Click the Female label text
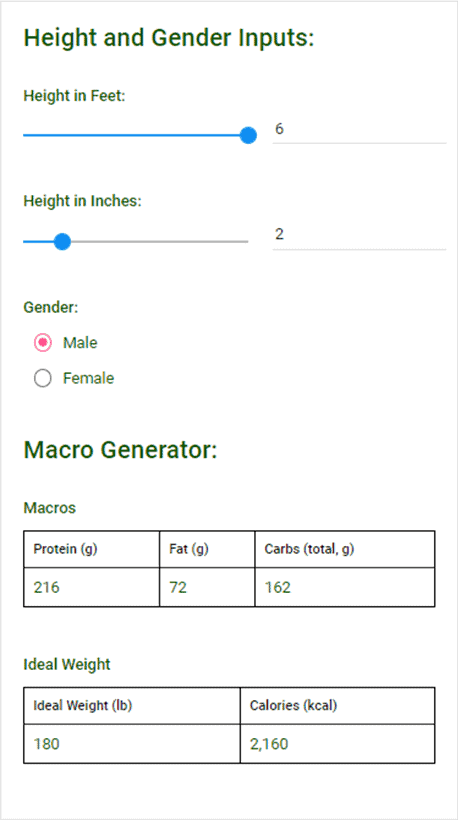458x820 pixels. click(x=88, y=378)
